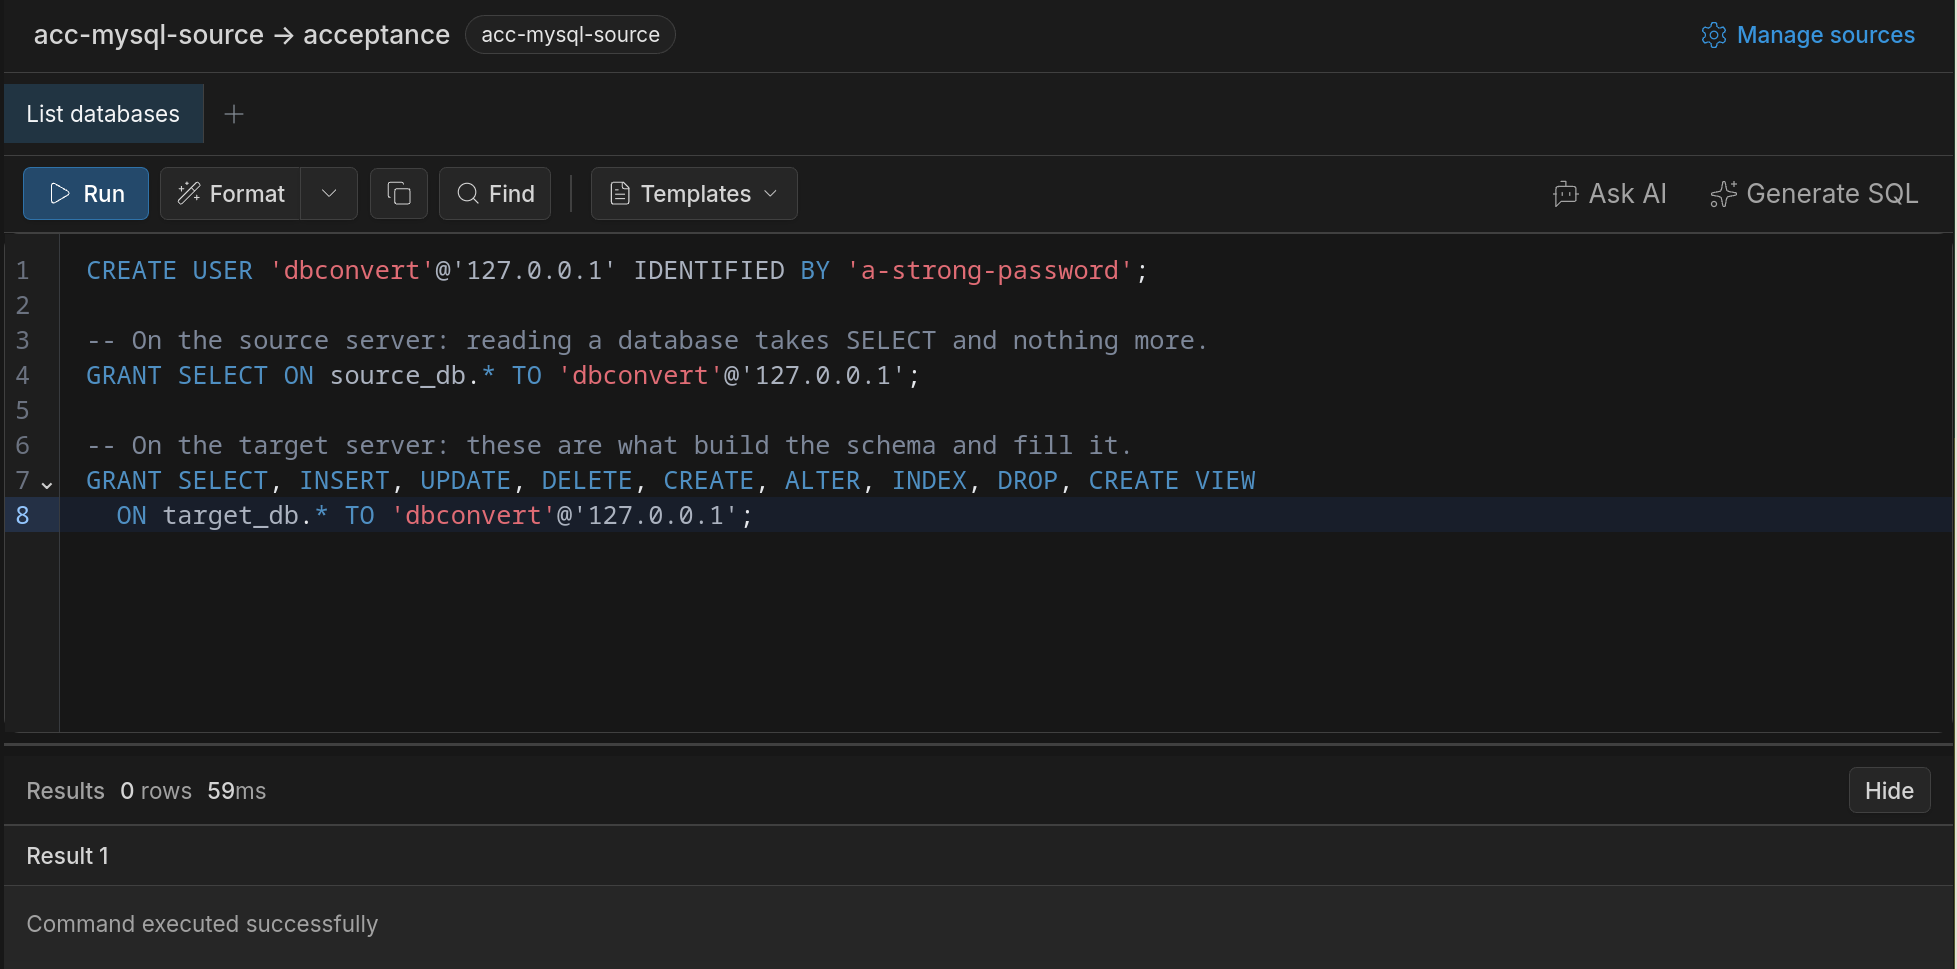
Task: Click the Find magnifier icon
Action: (467, 193)
